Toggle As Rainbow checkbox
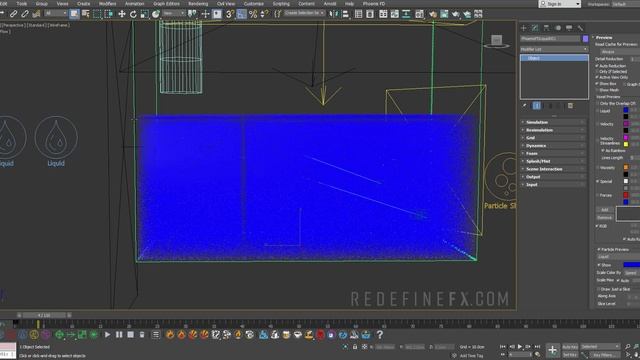640x360 pixels. point(603,151)
